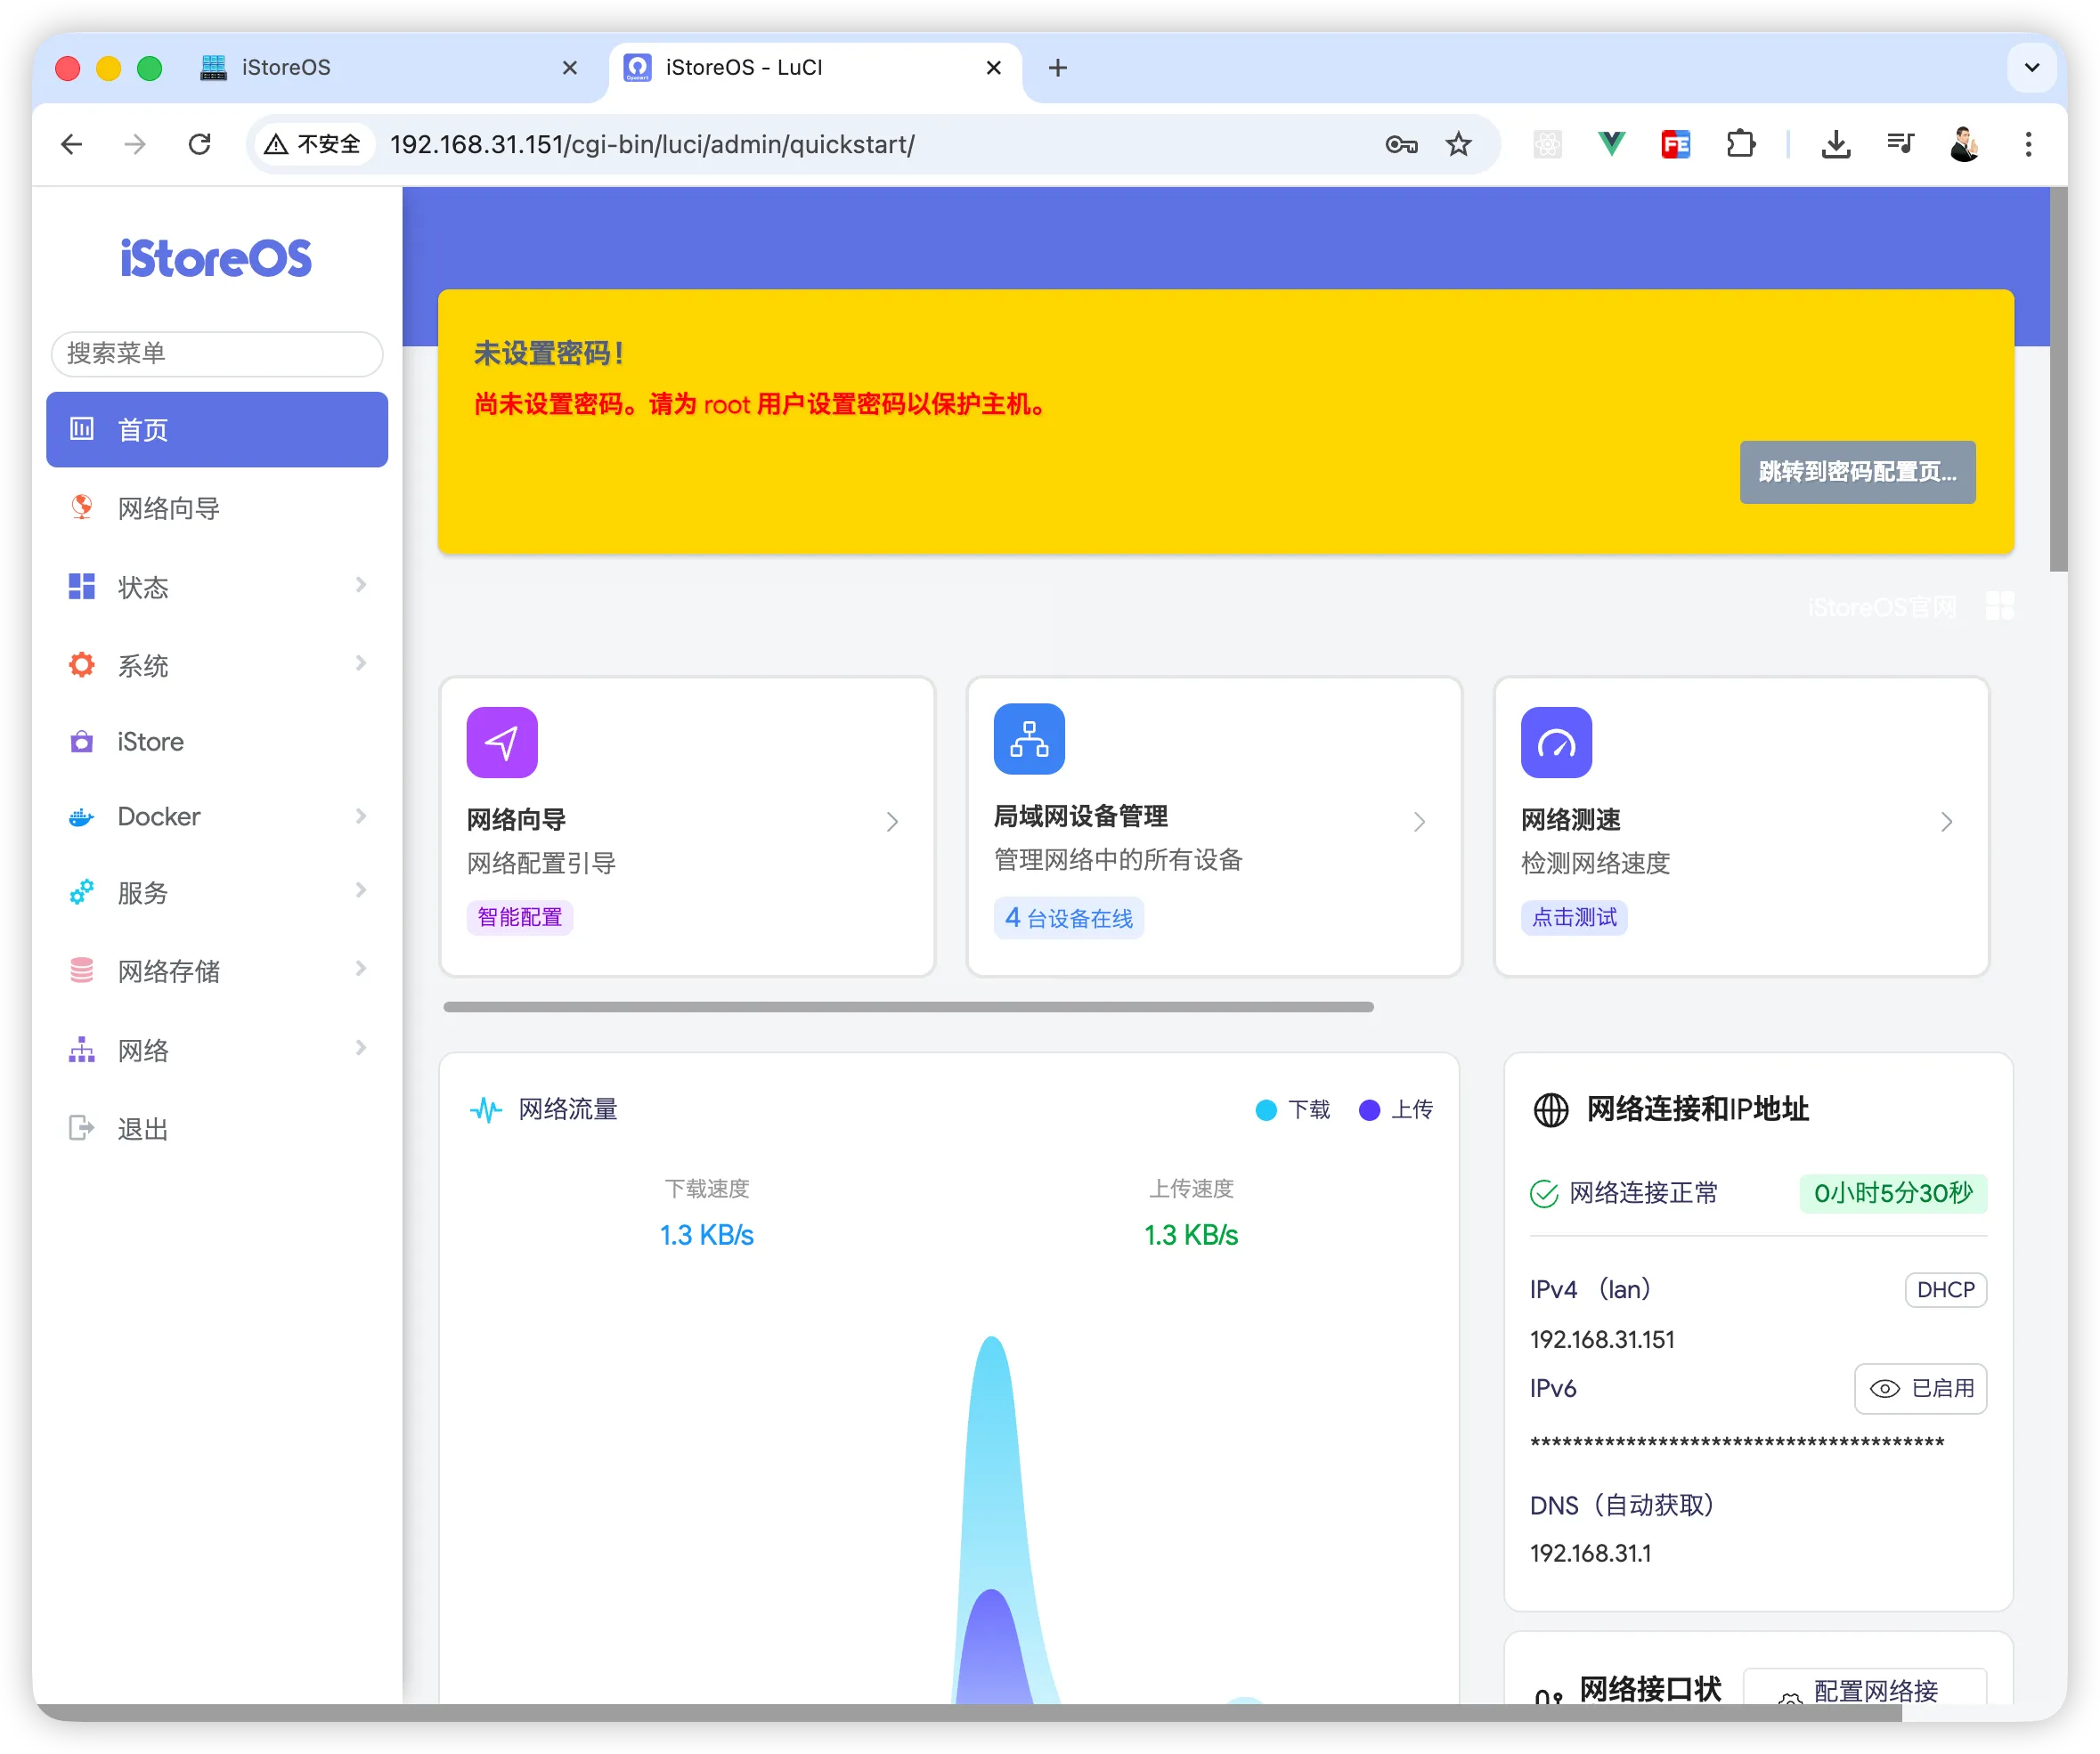Click the 服务 cogs icon in sidebar
The image size is (2100, 1754).
(81, 892)
